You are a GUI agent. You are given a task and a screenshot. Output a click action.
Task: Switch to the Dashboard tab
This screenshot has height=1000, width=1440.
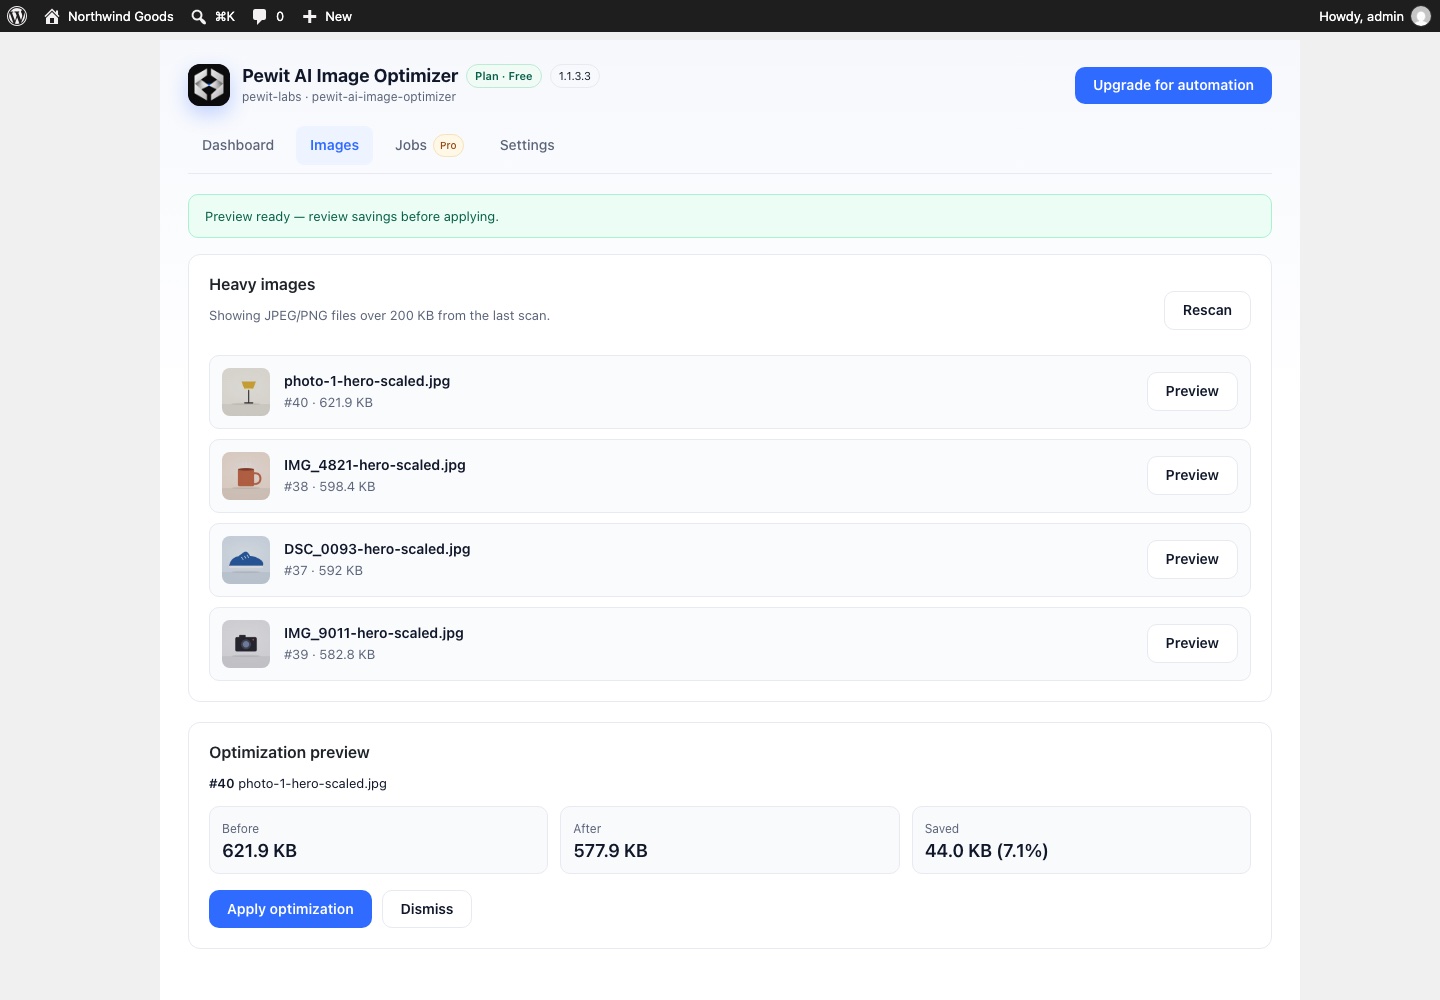(x=238, y=145)
